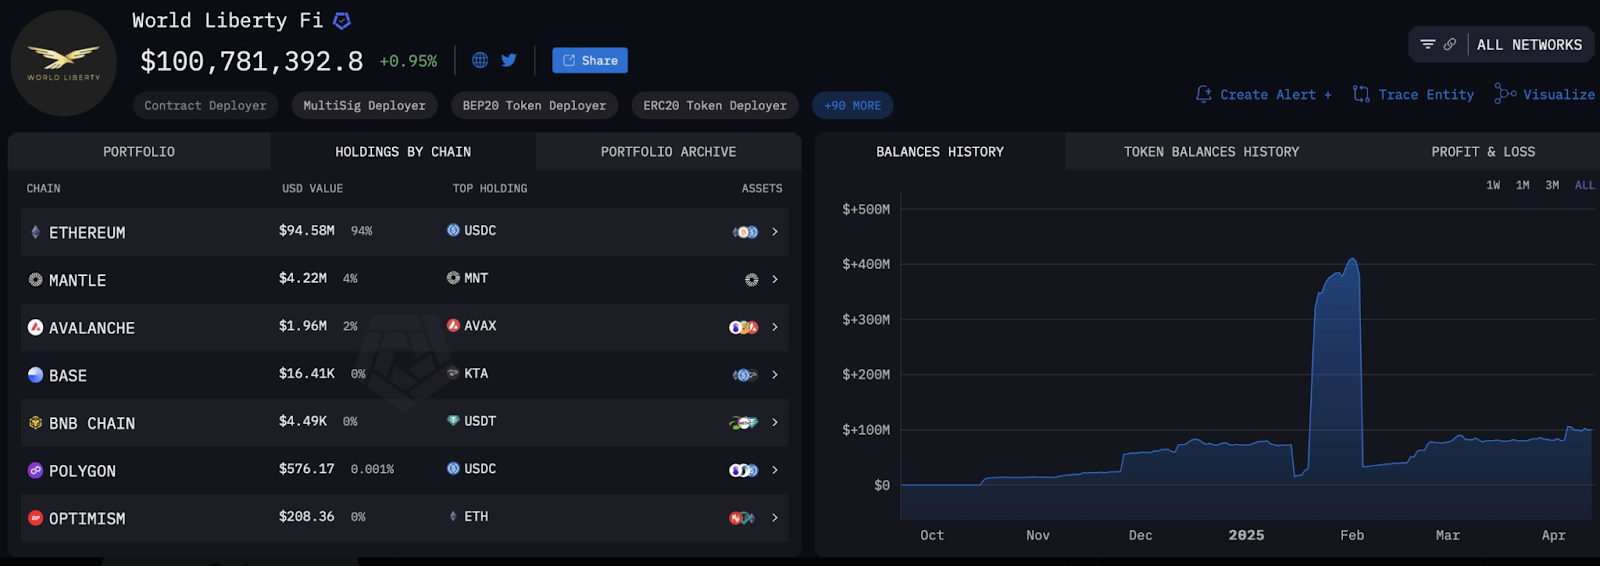Click the balance chart peak near Feb
The width and height of the screenshot is (1600, 566).
click(x=1352, y=259)
